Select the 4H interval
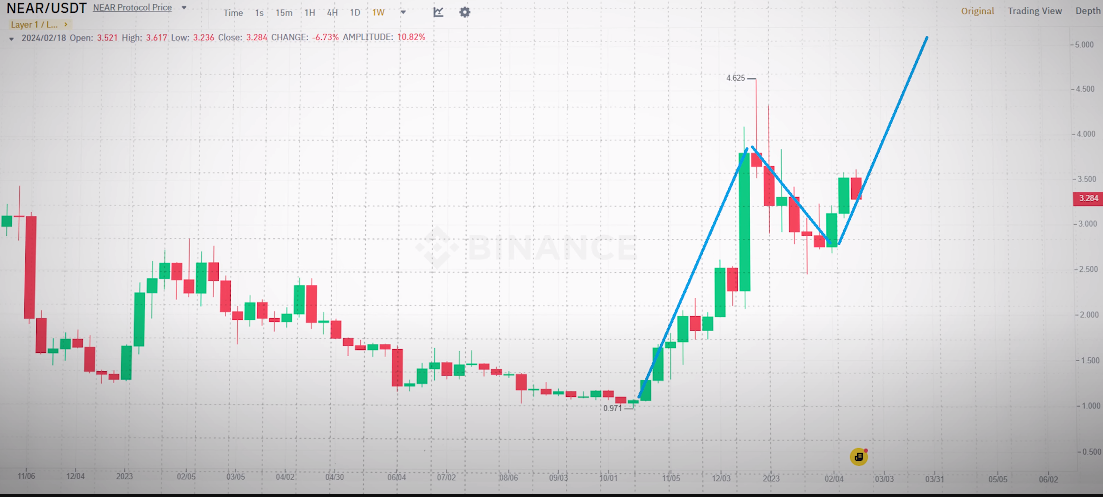Image resolution: width=1103 pixels, height=497 pixels. pos(332,13)
